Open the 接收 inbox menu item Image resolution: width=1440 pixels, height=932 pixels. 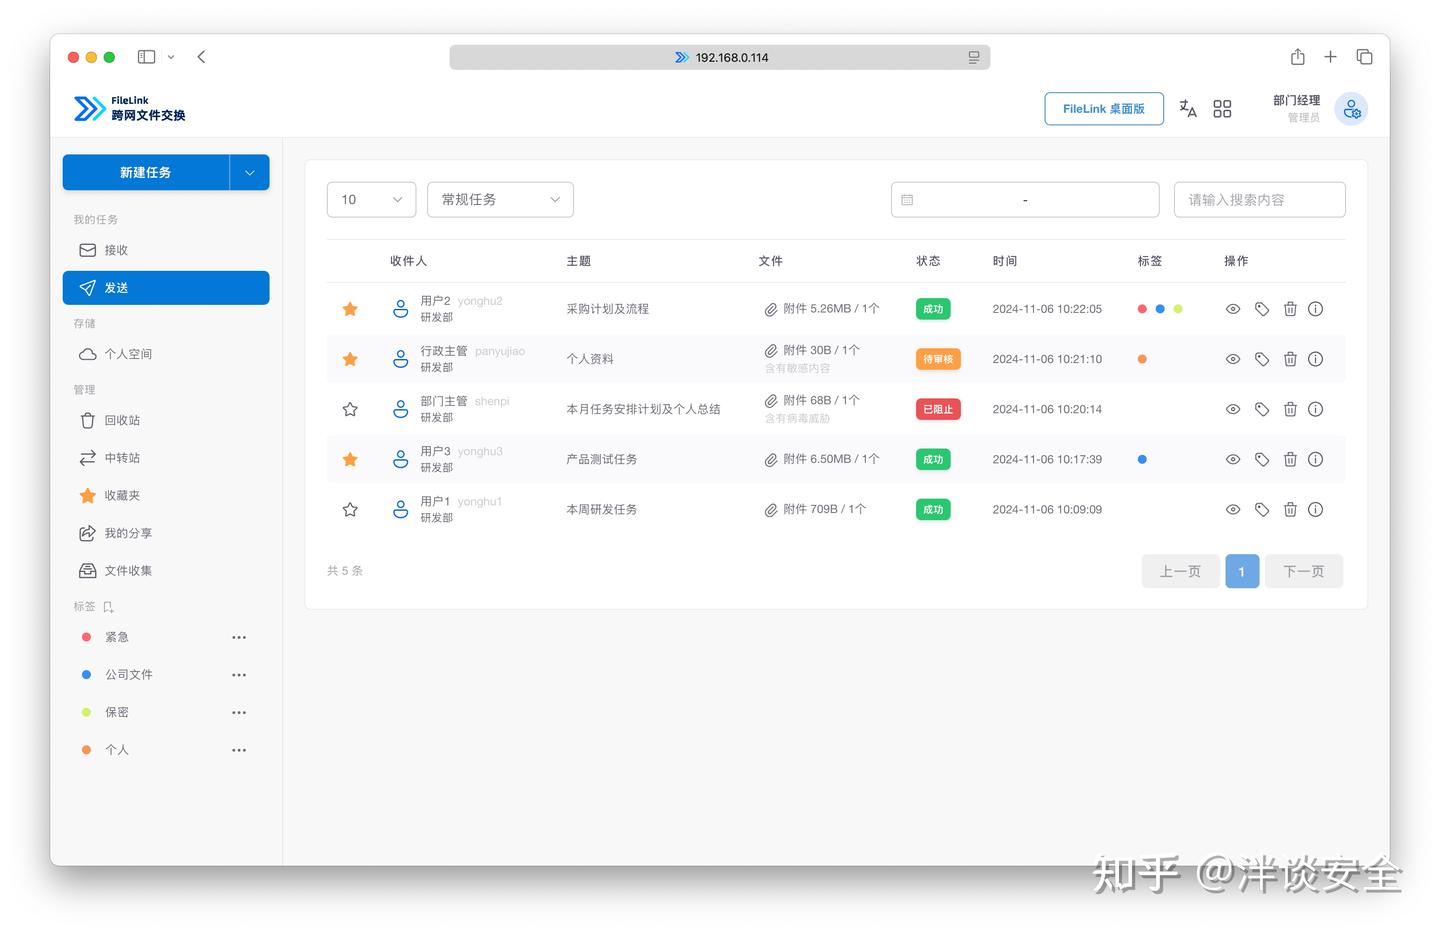pyautogui.click(x=166, y=250)
